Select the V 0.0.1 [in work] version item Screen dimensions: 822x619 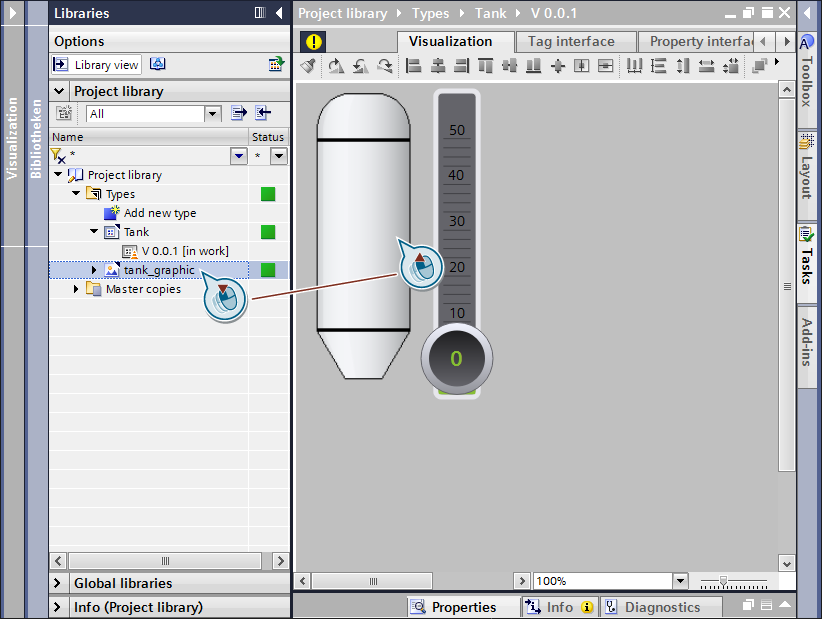185,251
